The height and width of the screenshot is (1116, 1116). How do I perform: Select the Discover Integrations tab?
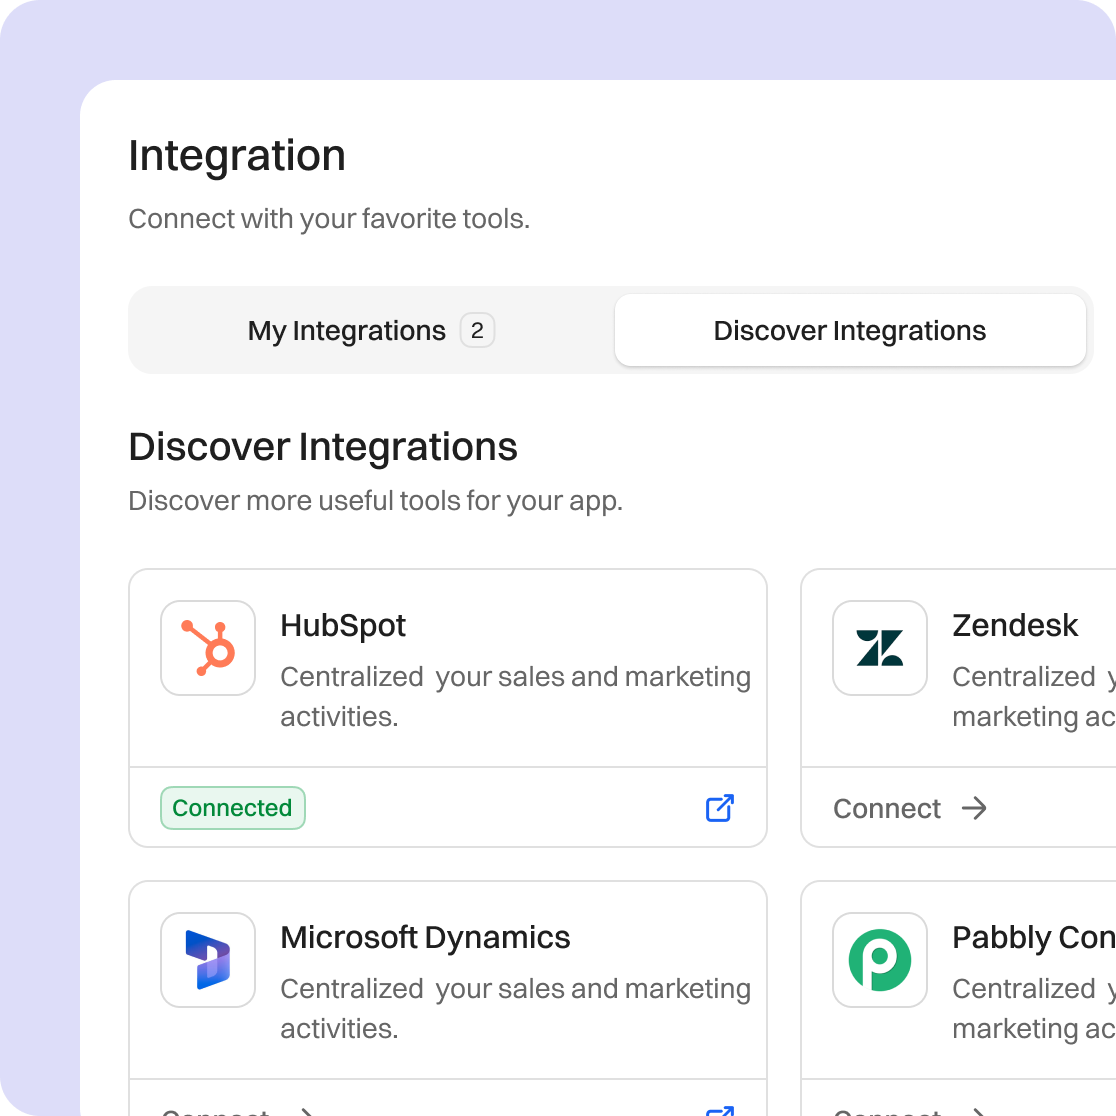850,331
